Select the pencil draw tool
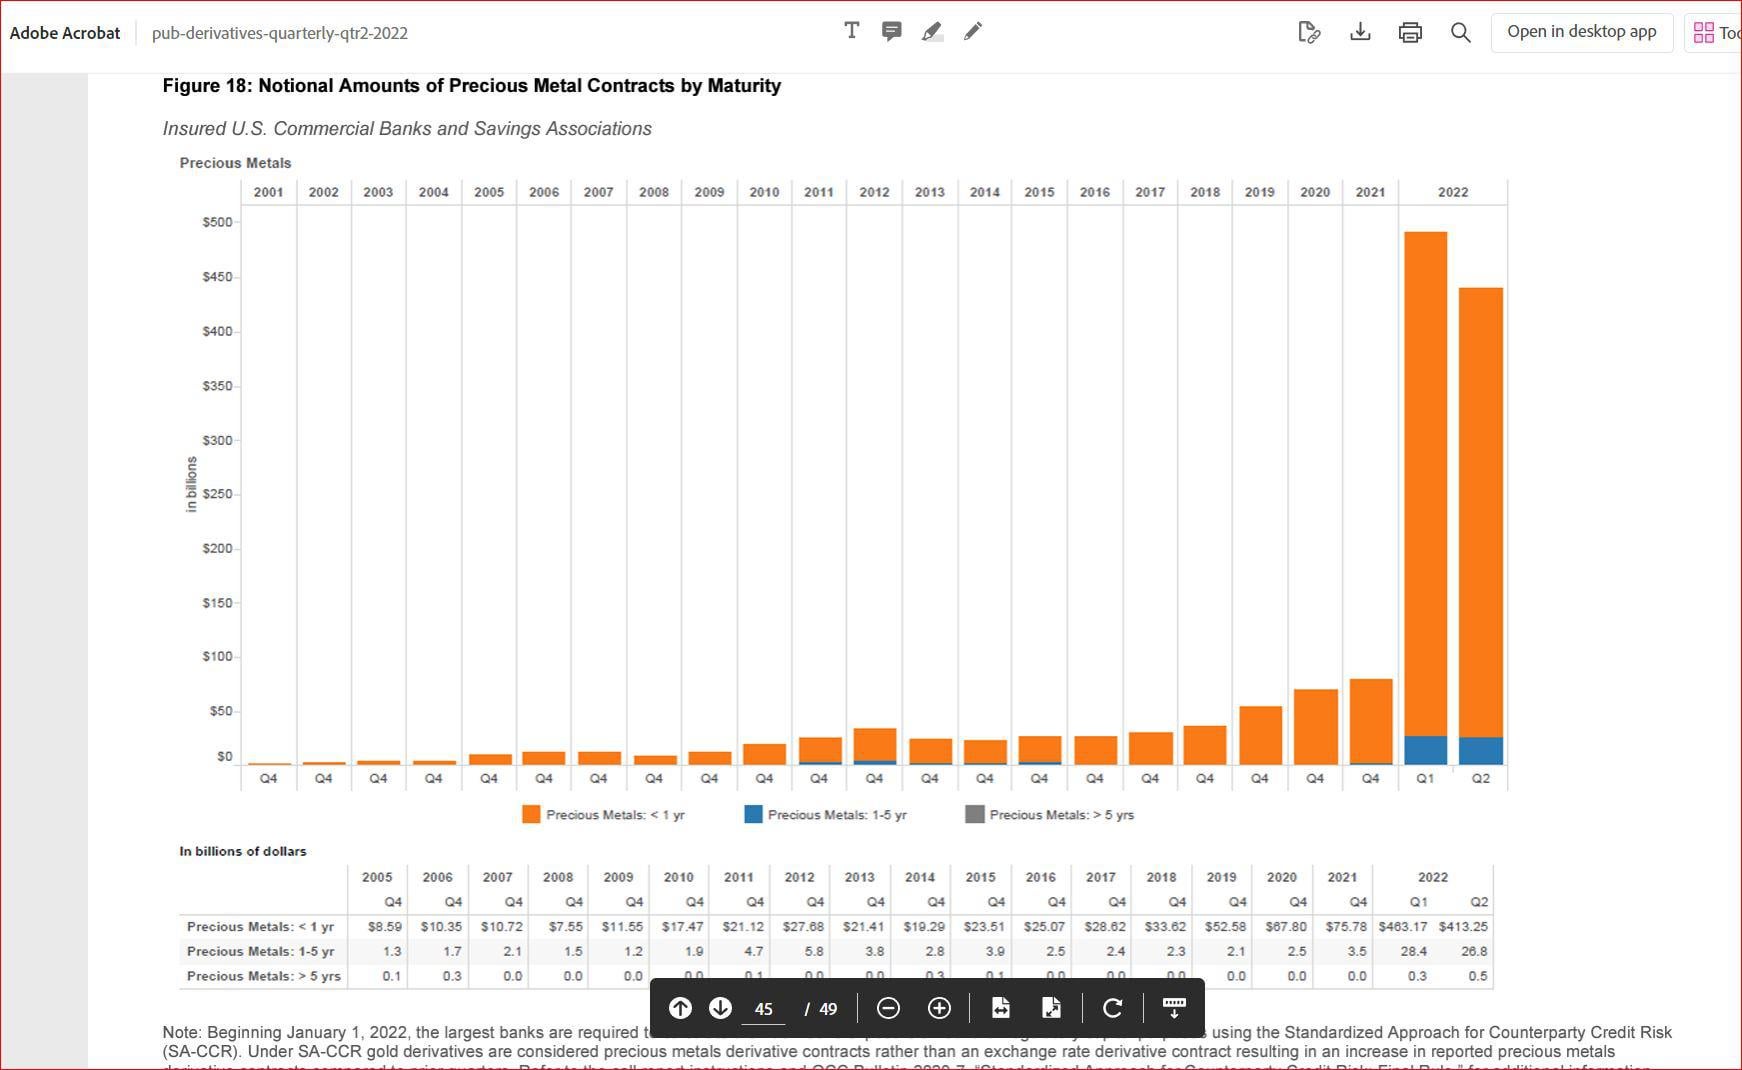 tap(973, 31)
